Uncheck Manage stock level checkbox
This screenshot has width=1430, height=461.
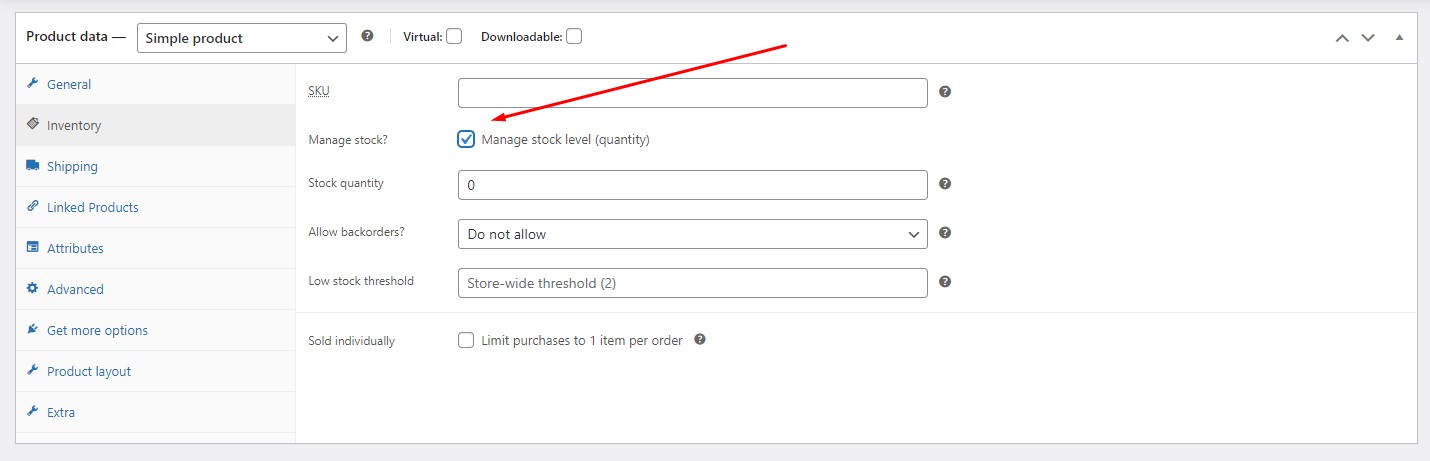(x=466, y=139)
